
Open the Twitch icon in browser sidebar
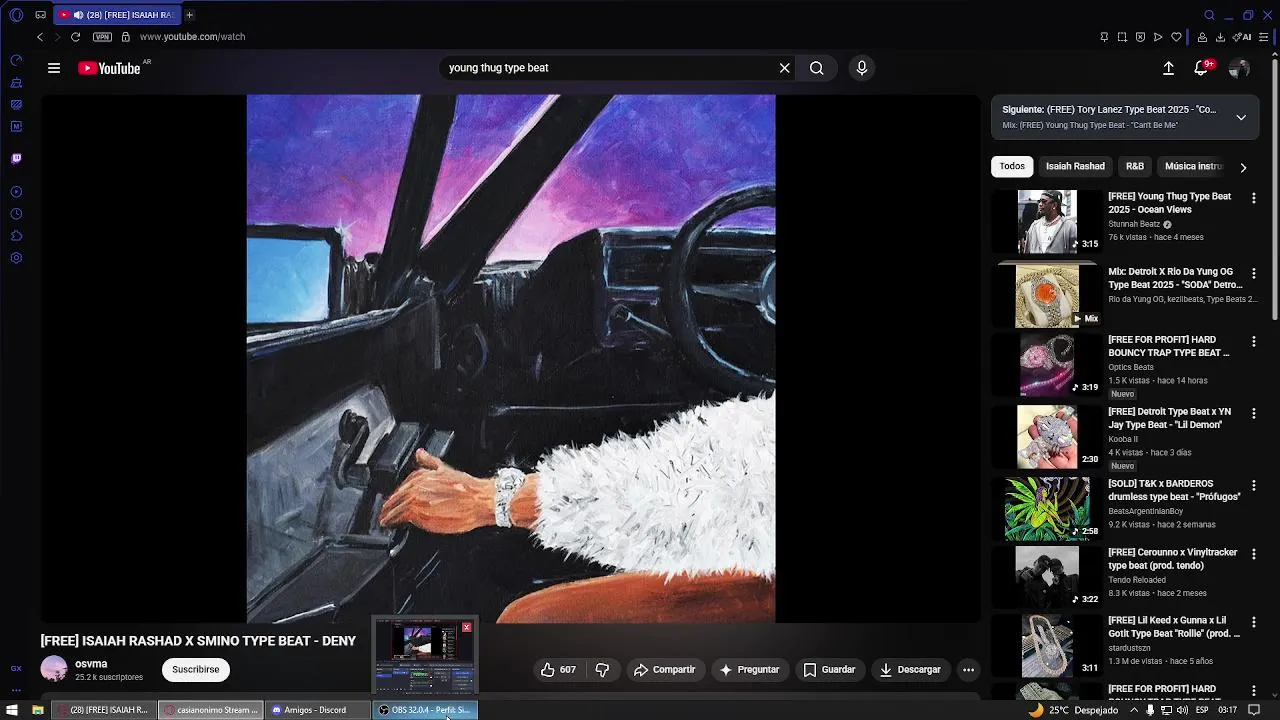click(16, 158)
